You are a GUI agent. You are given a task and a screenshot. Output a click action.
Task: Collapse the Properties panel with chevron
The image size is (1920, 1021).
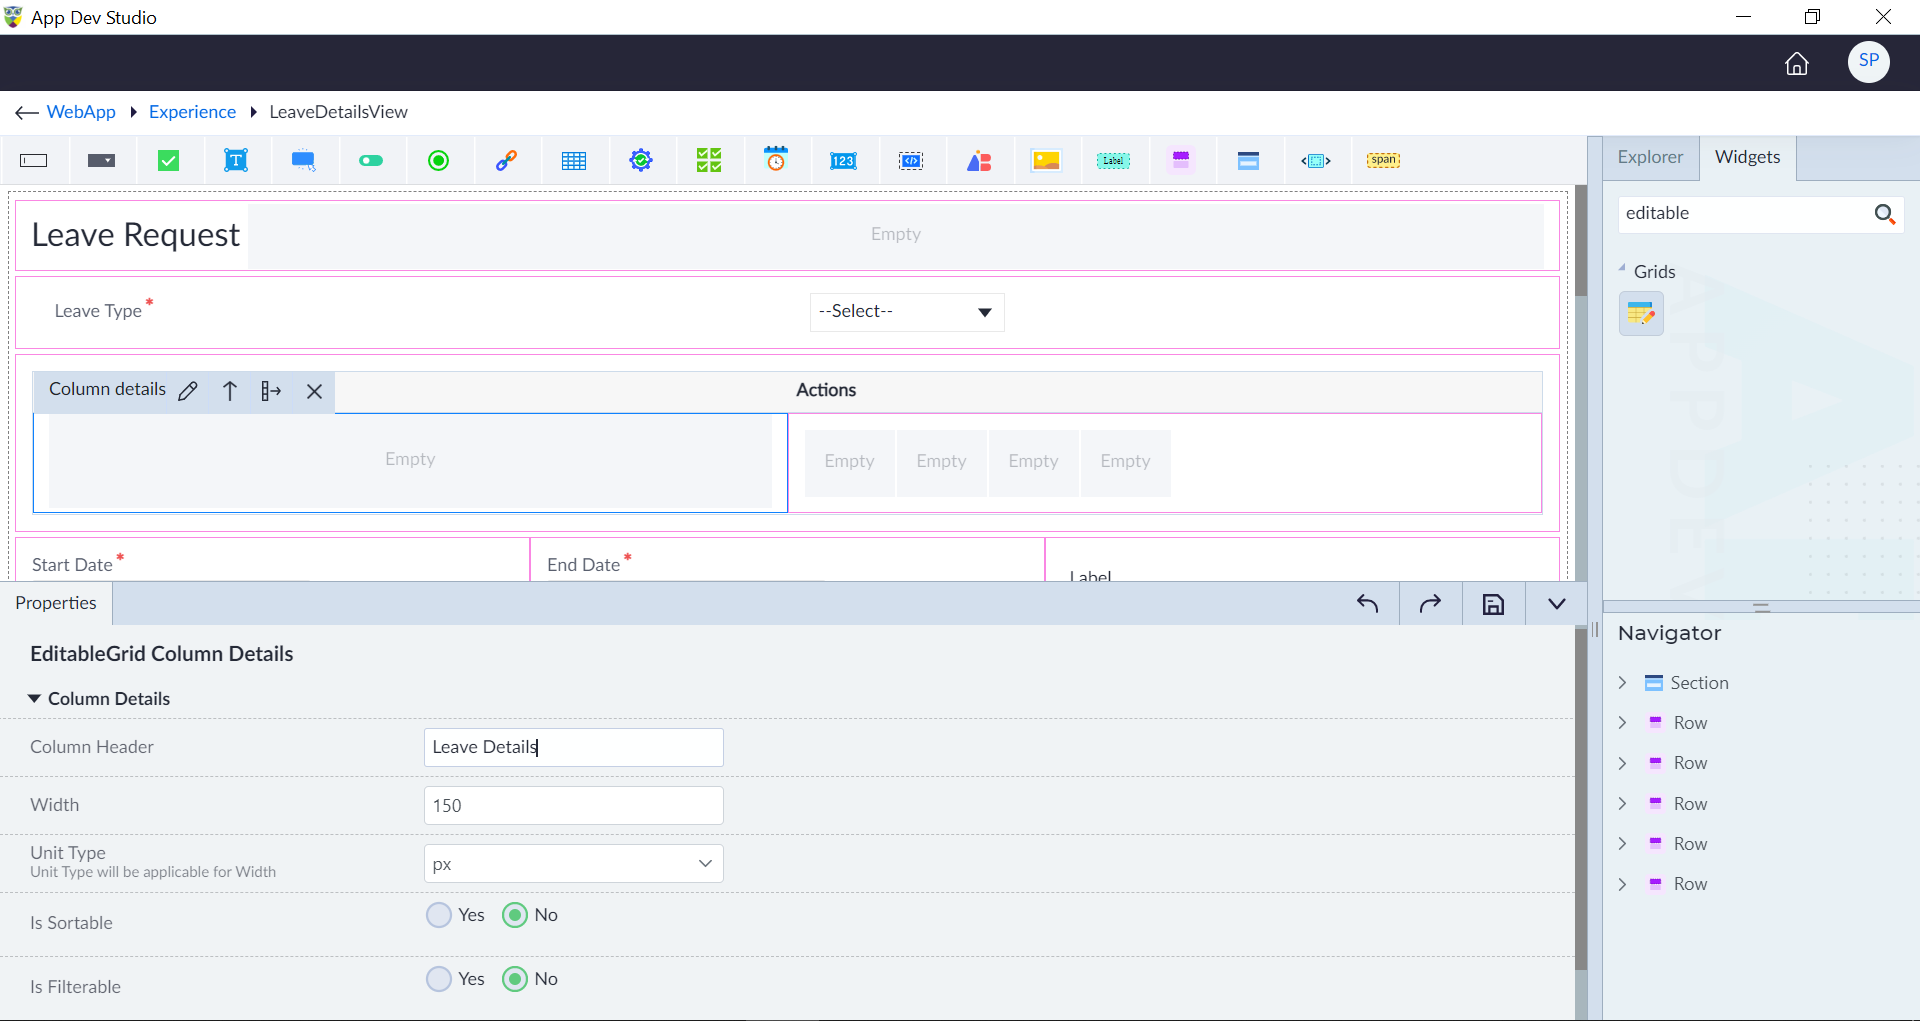click(1556, 604)
